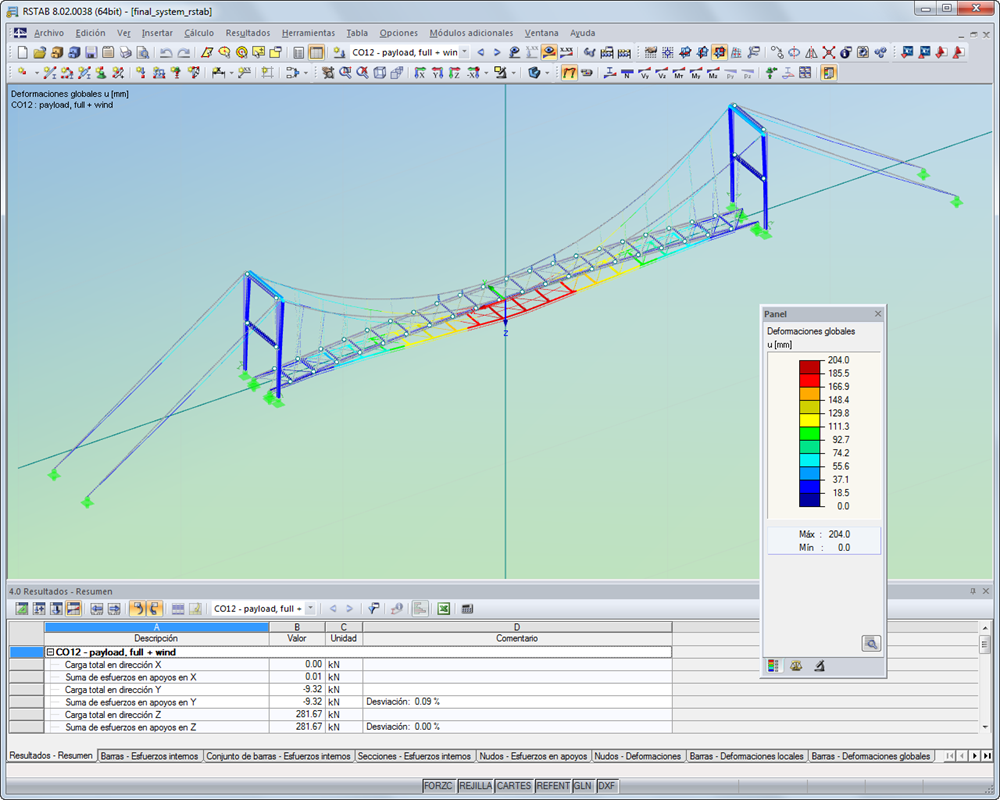This screenshot has height=800, width=1000.
Task: Click the Save file icon
Action: pyautogui.click(x=91, y=52)
